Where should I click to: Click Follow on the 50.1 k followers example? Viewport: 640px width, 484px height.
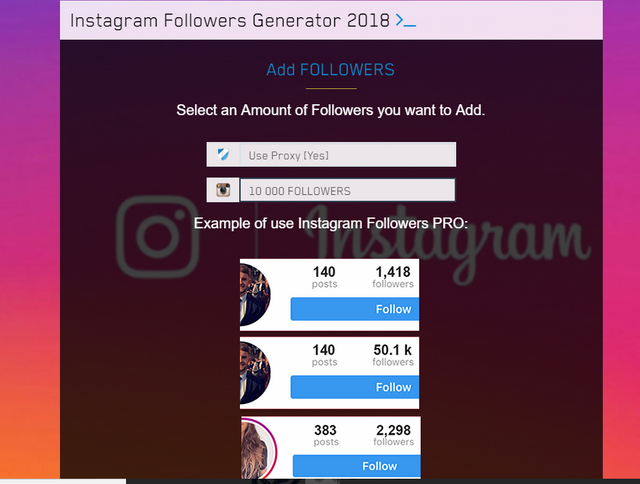354,387
